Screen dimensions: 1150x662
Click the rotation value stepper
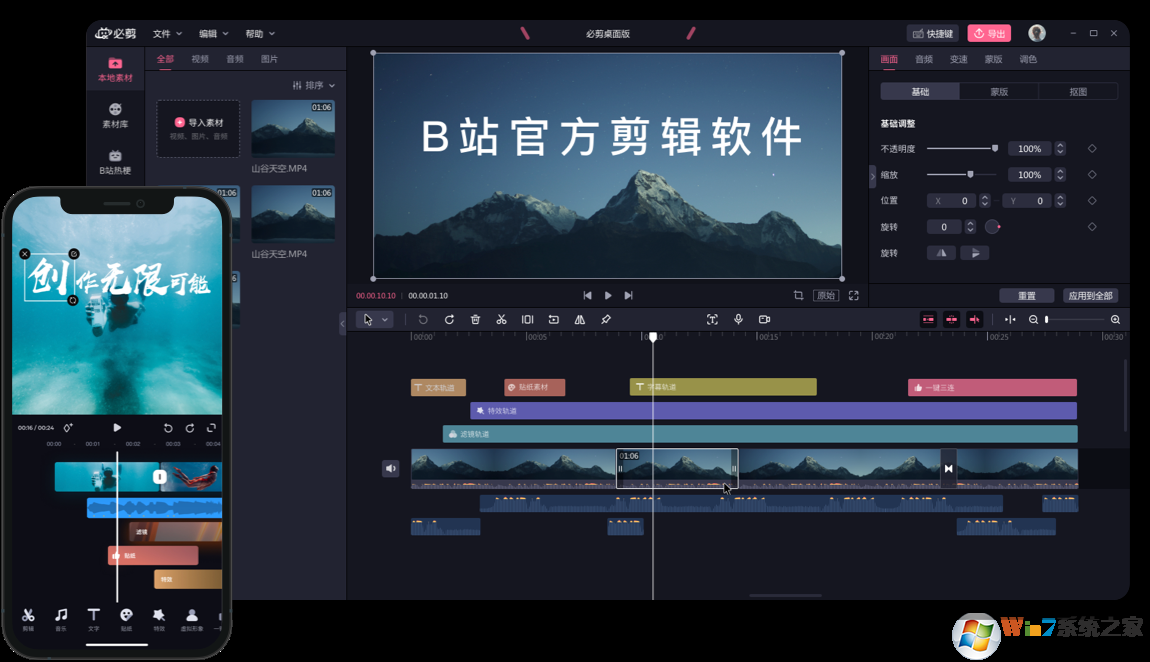[970, 227]
